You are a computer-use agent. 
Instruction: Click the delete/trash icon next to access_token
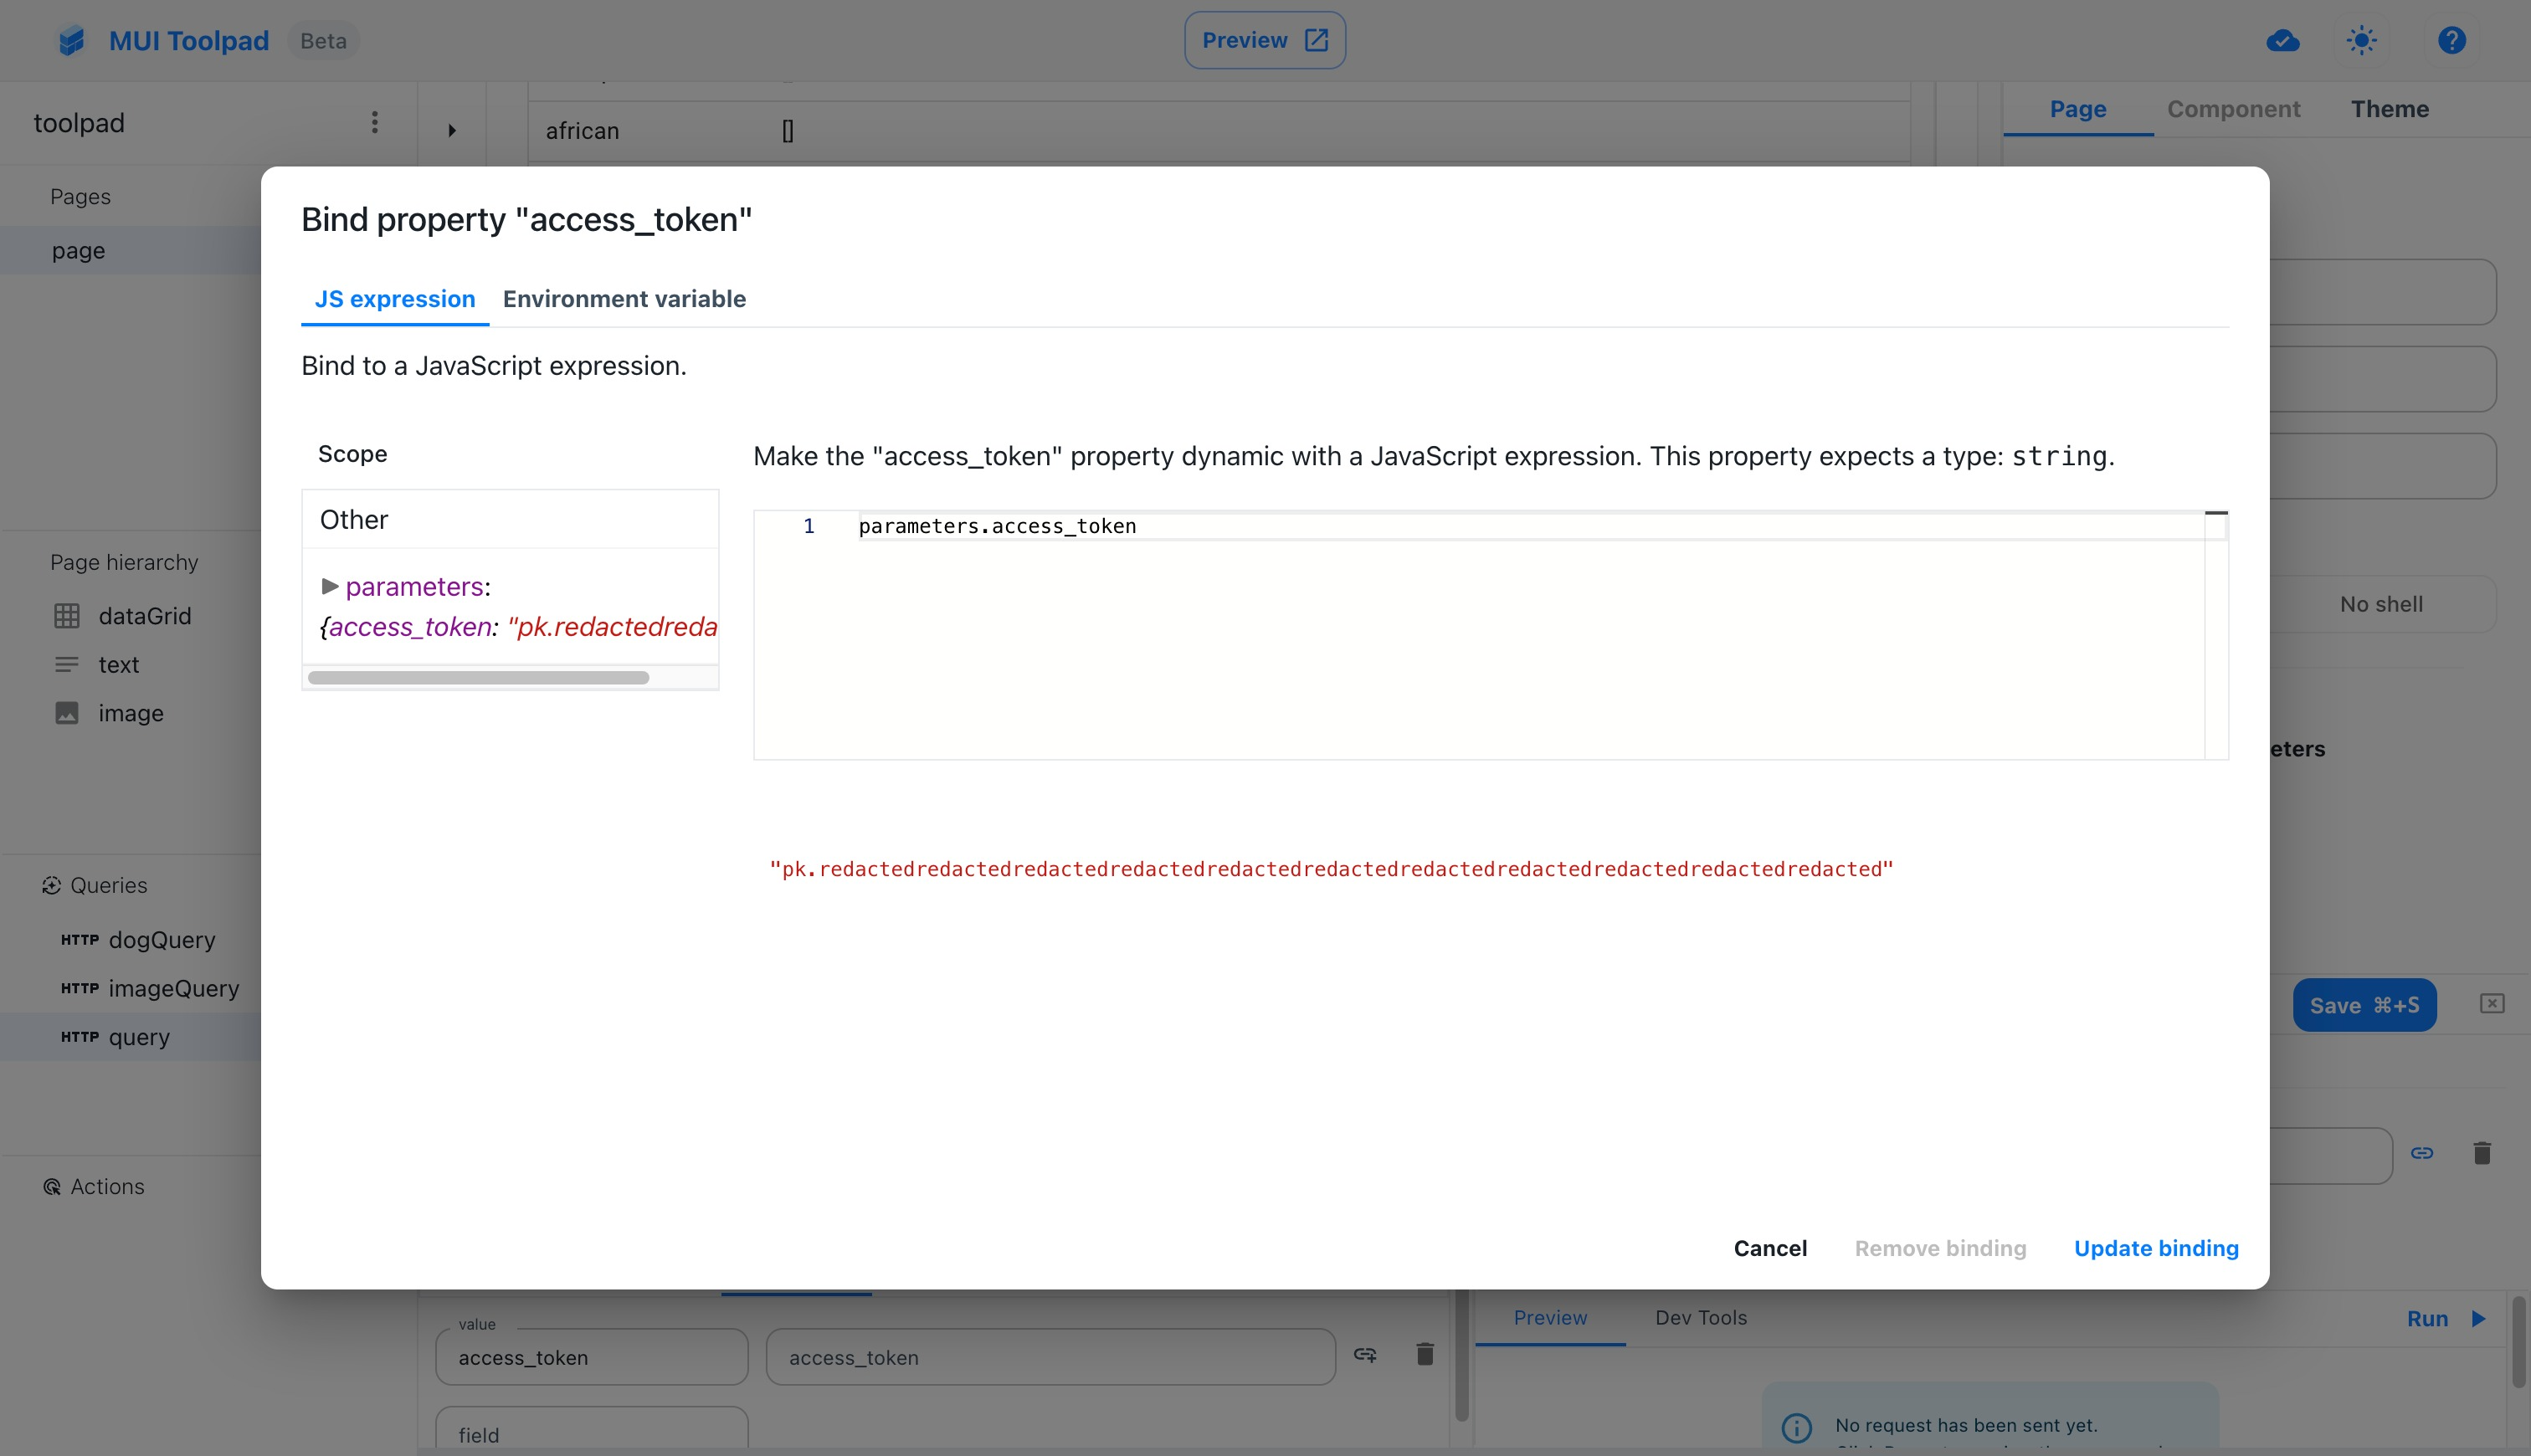point(1424,1356)
